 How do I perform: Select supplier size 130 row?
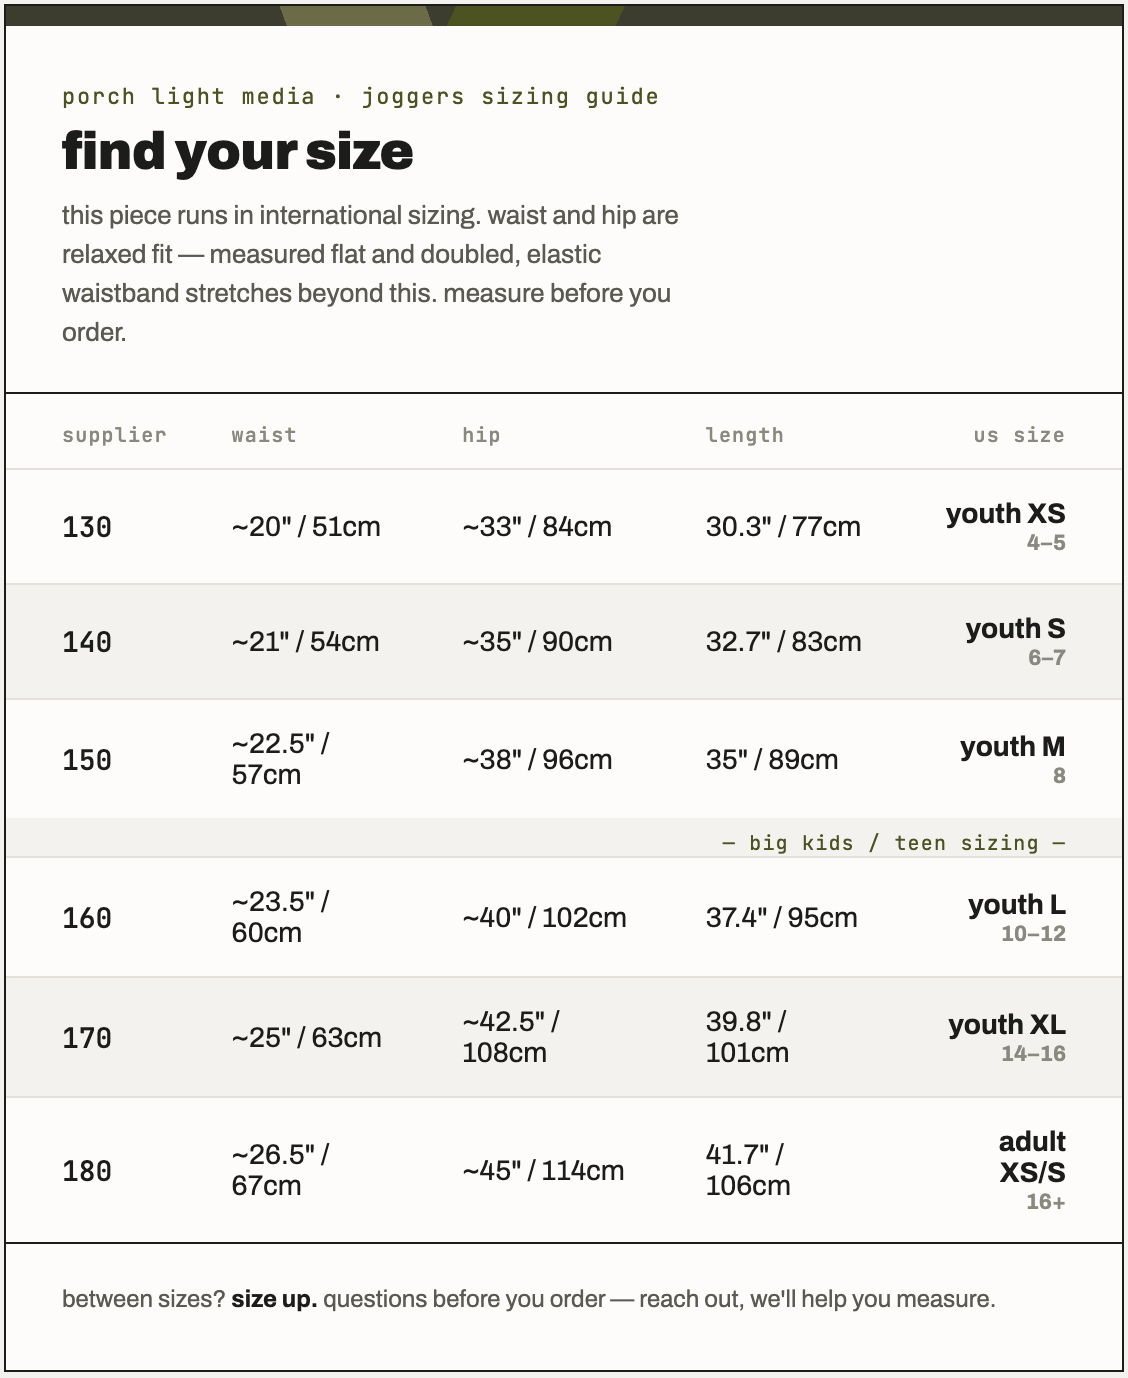pos(564,527)
